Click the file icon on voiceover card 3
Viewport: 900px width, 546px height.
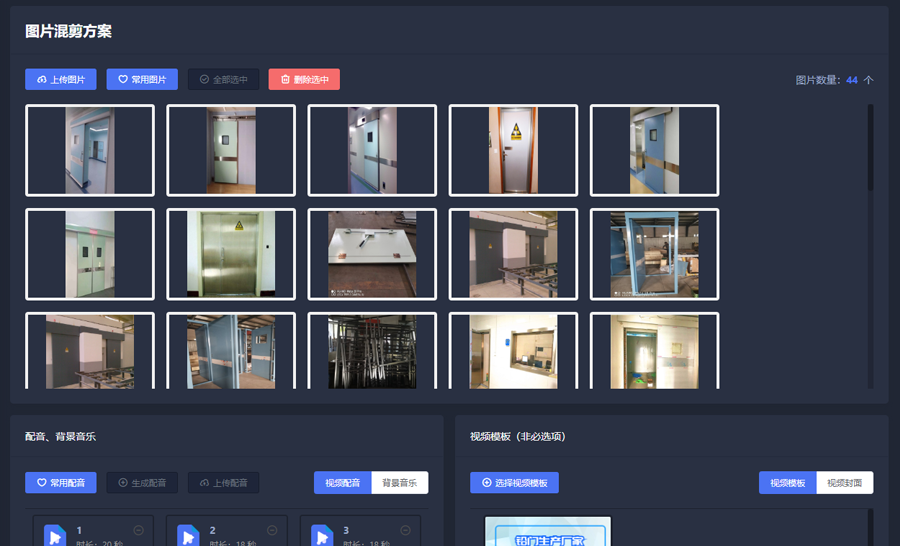[x=322, y=535]
